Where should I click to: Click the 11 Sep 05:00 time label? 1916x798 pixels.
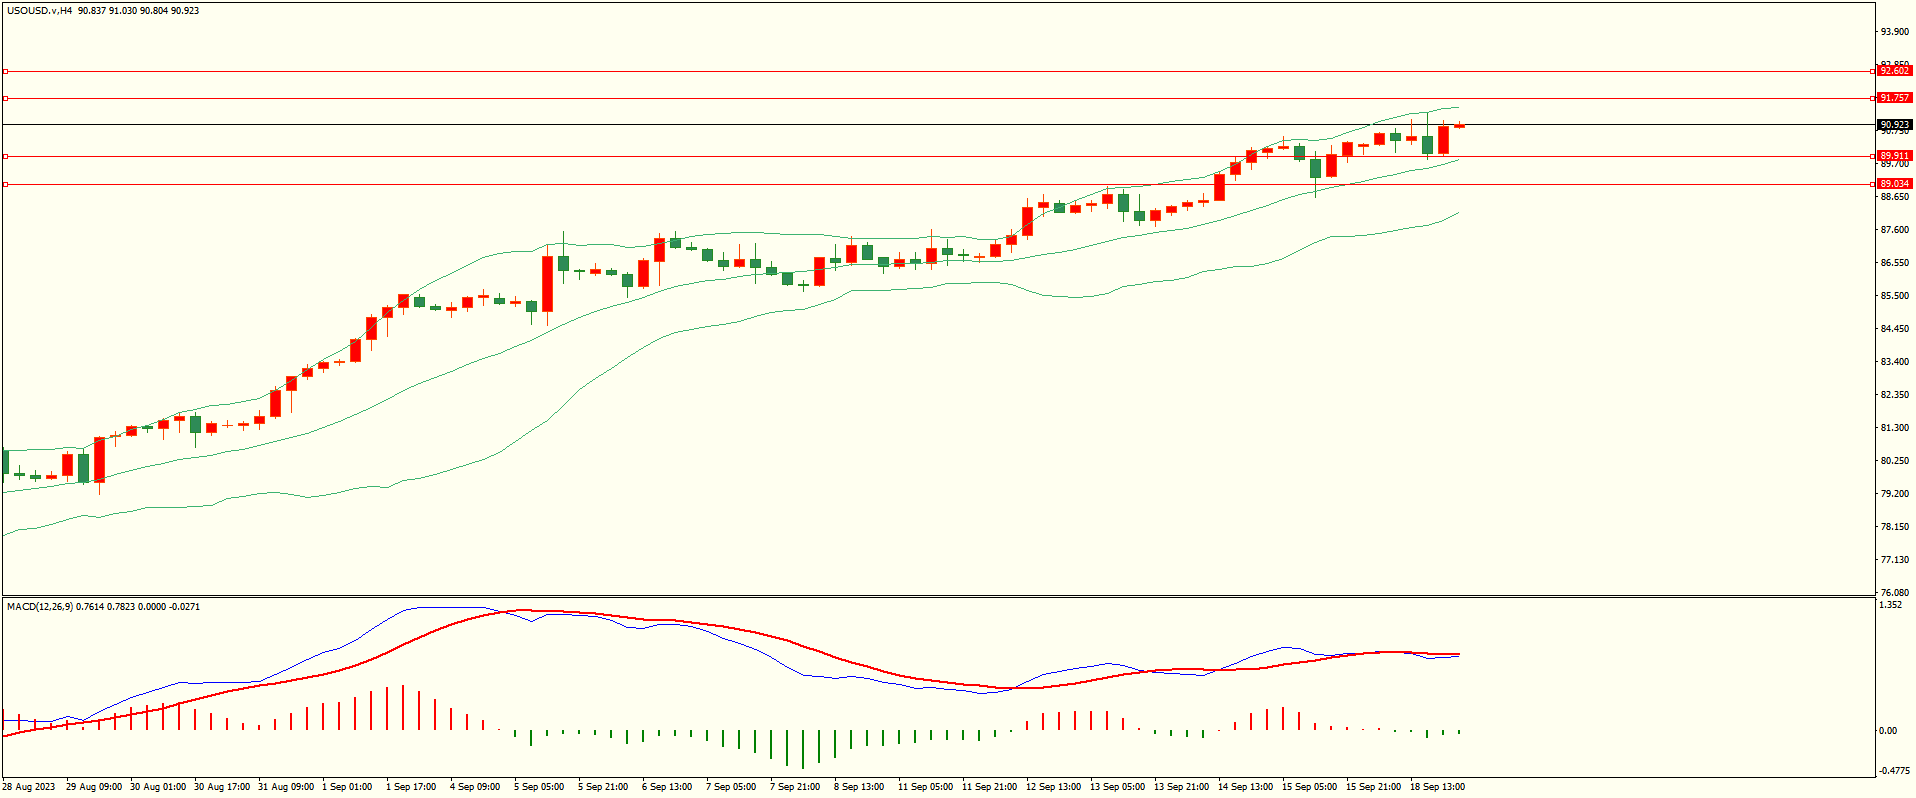[925, 787]
